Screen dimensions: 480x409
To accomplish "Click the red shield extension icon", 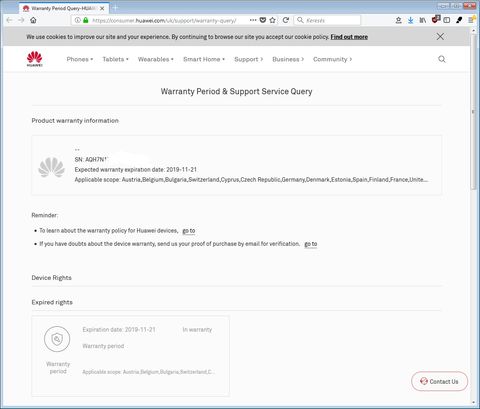I will coord(436,20).
